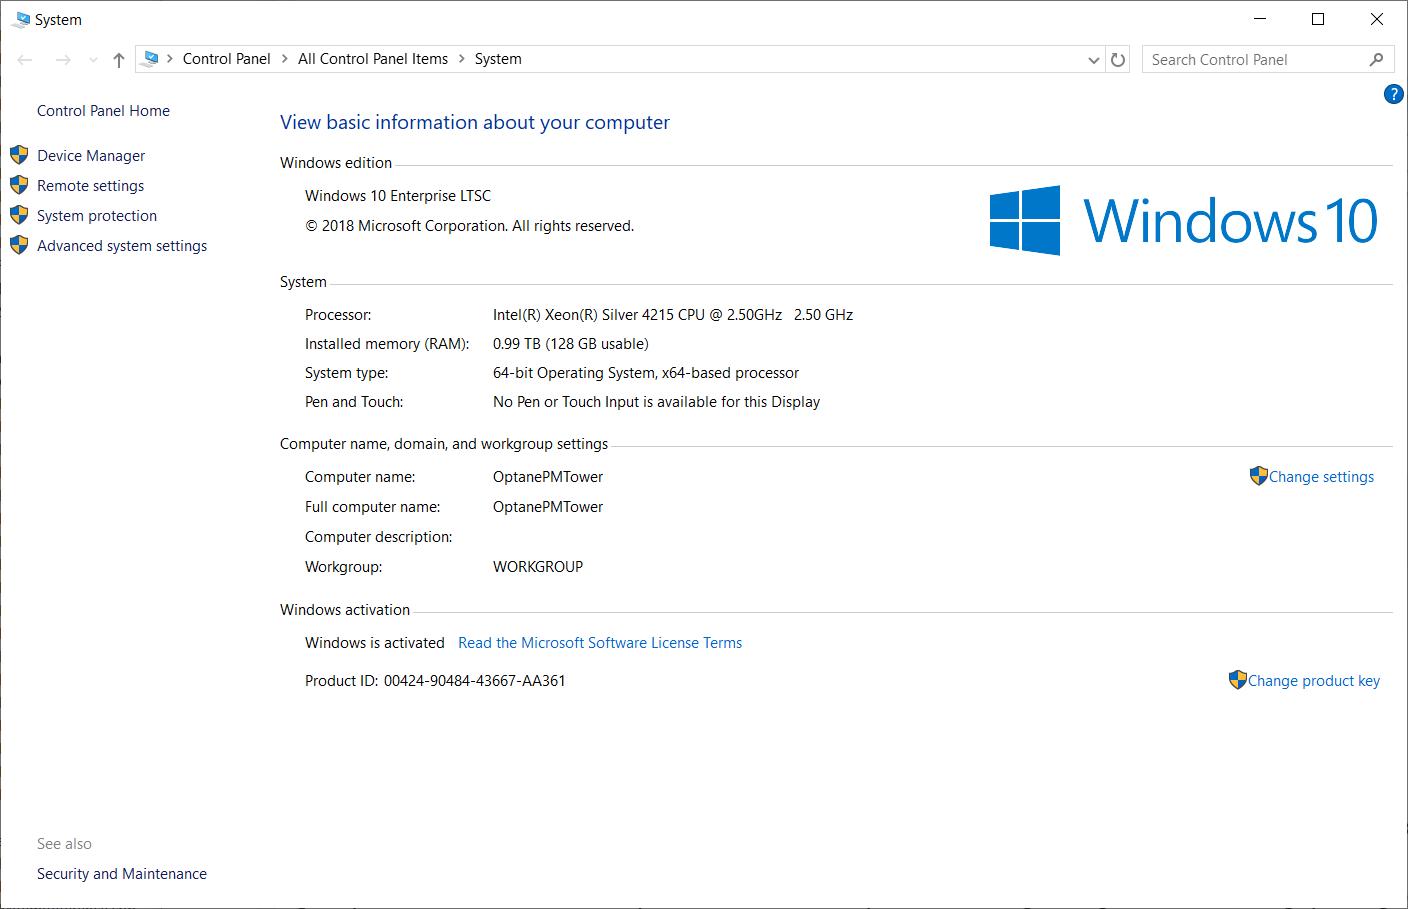Open the recent locations dropdown arrow
Image resolution: width=1408 pixels, height=909 pixels.
coord(93,60)
